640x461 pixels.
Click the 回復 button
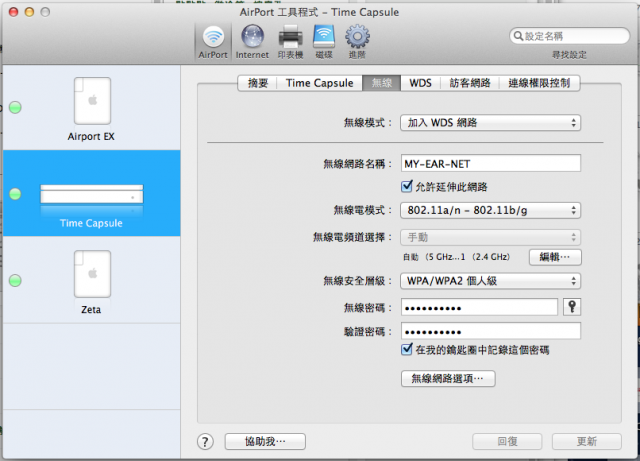tap(507, 441)
